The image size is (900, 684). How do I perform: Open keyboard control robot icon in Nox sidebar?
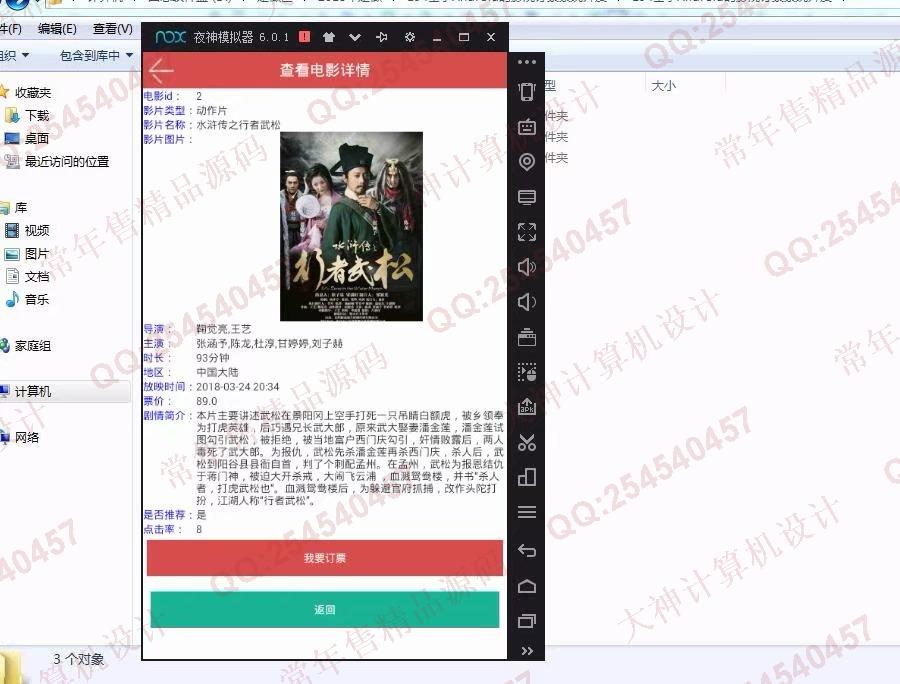point(526,126)
